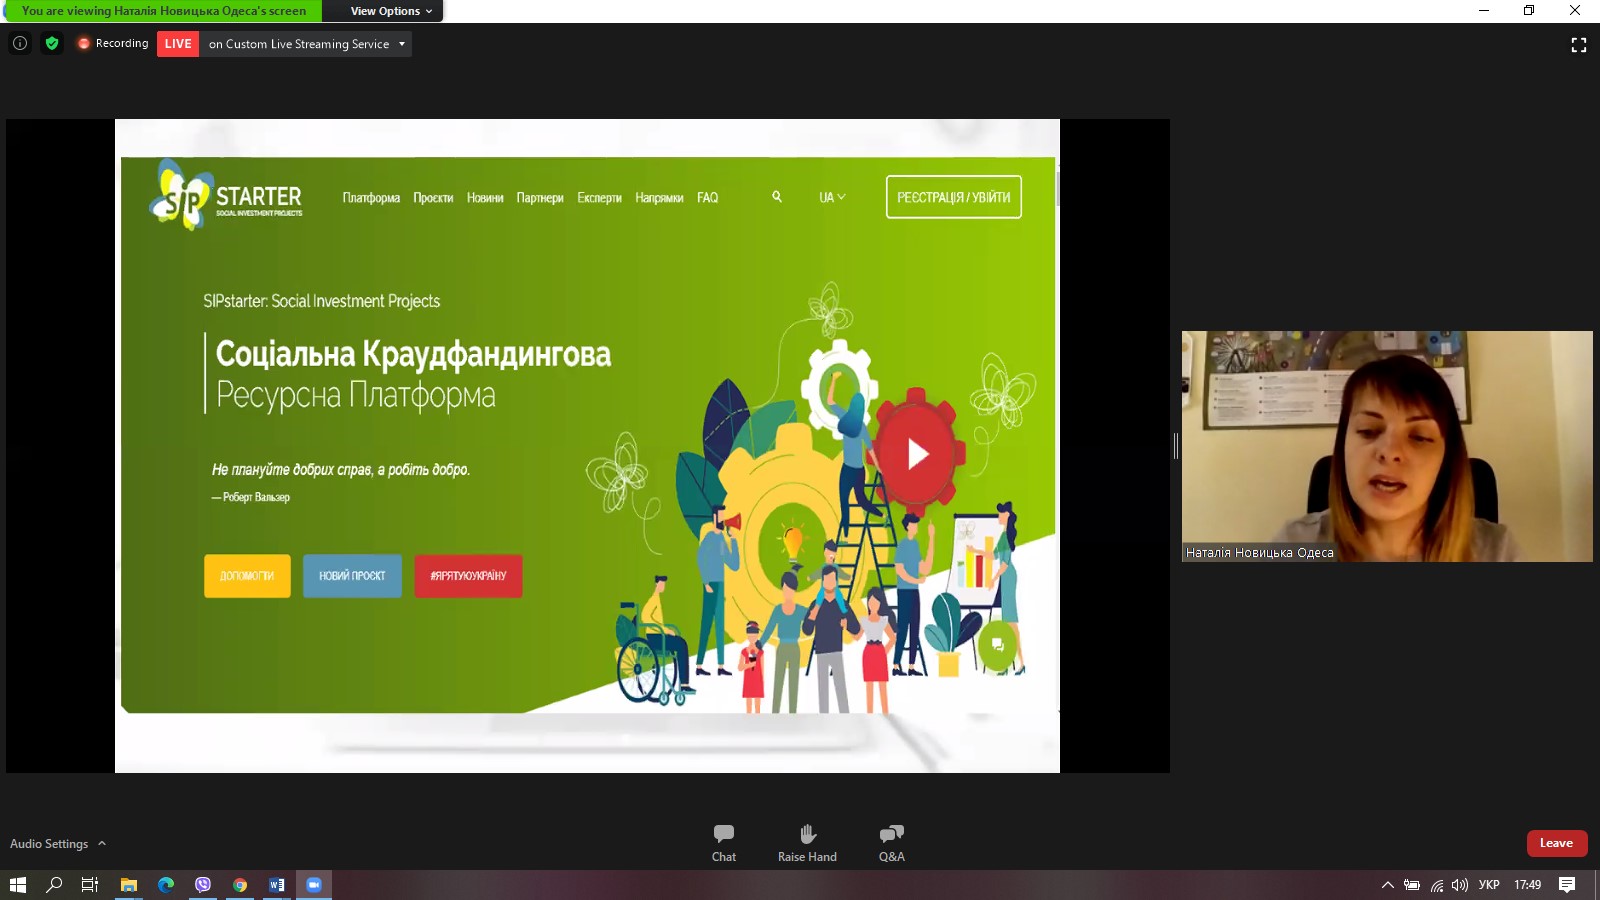The image size is (1600, 900).
Task: Enter full screen mode
Action: click(1578, 45)
